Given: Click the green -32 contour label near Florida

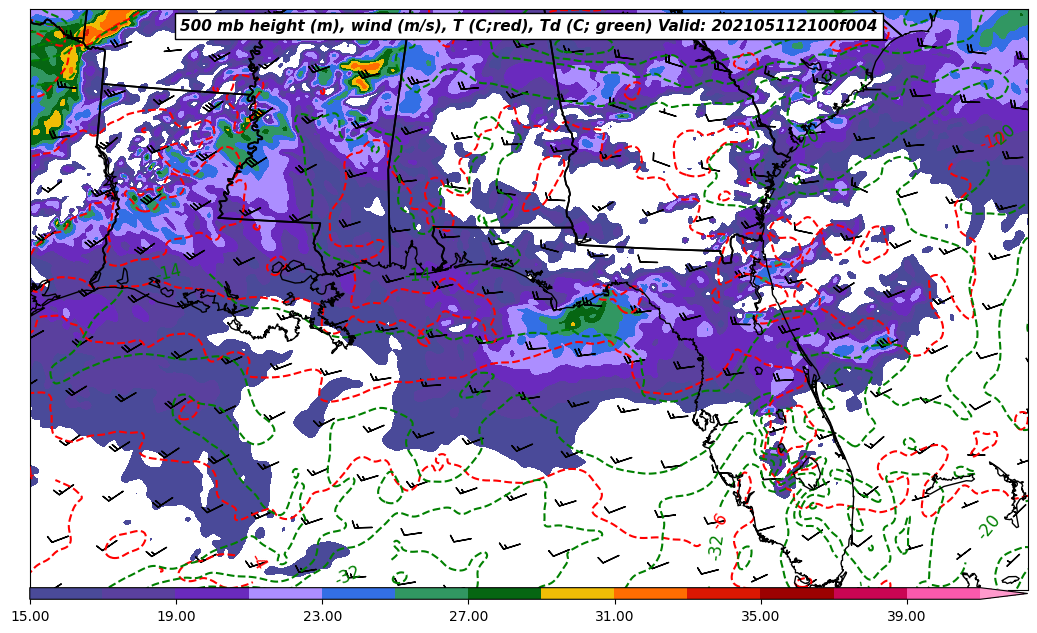Looking at the screenshot, I should point(716,545).
